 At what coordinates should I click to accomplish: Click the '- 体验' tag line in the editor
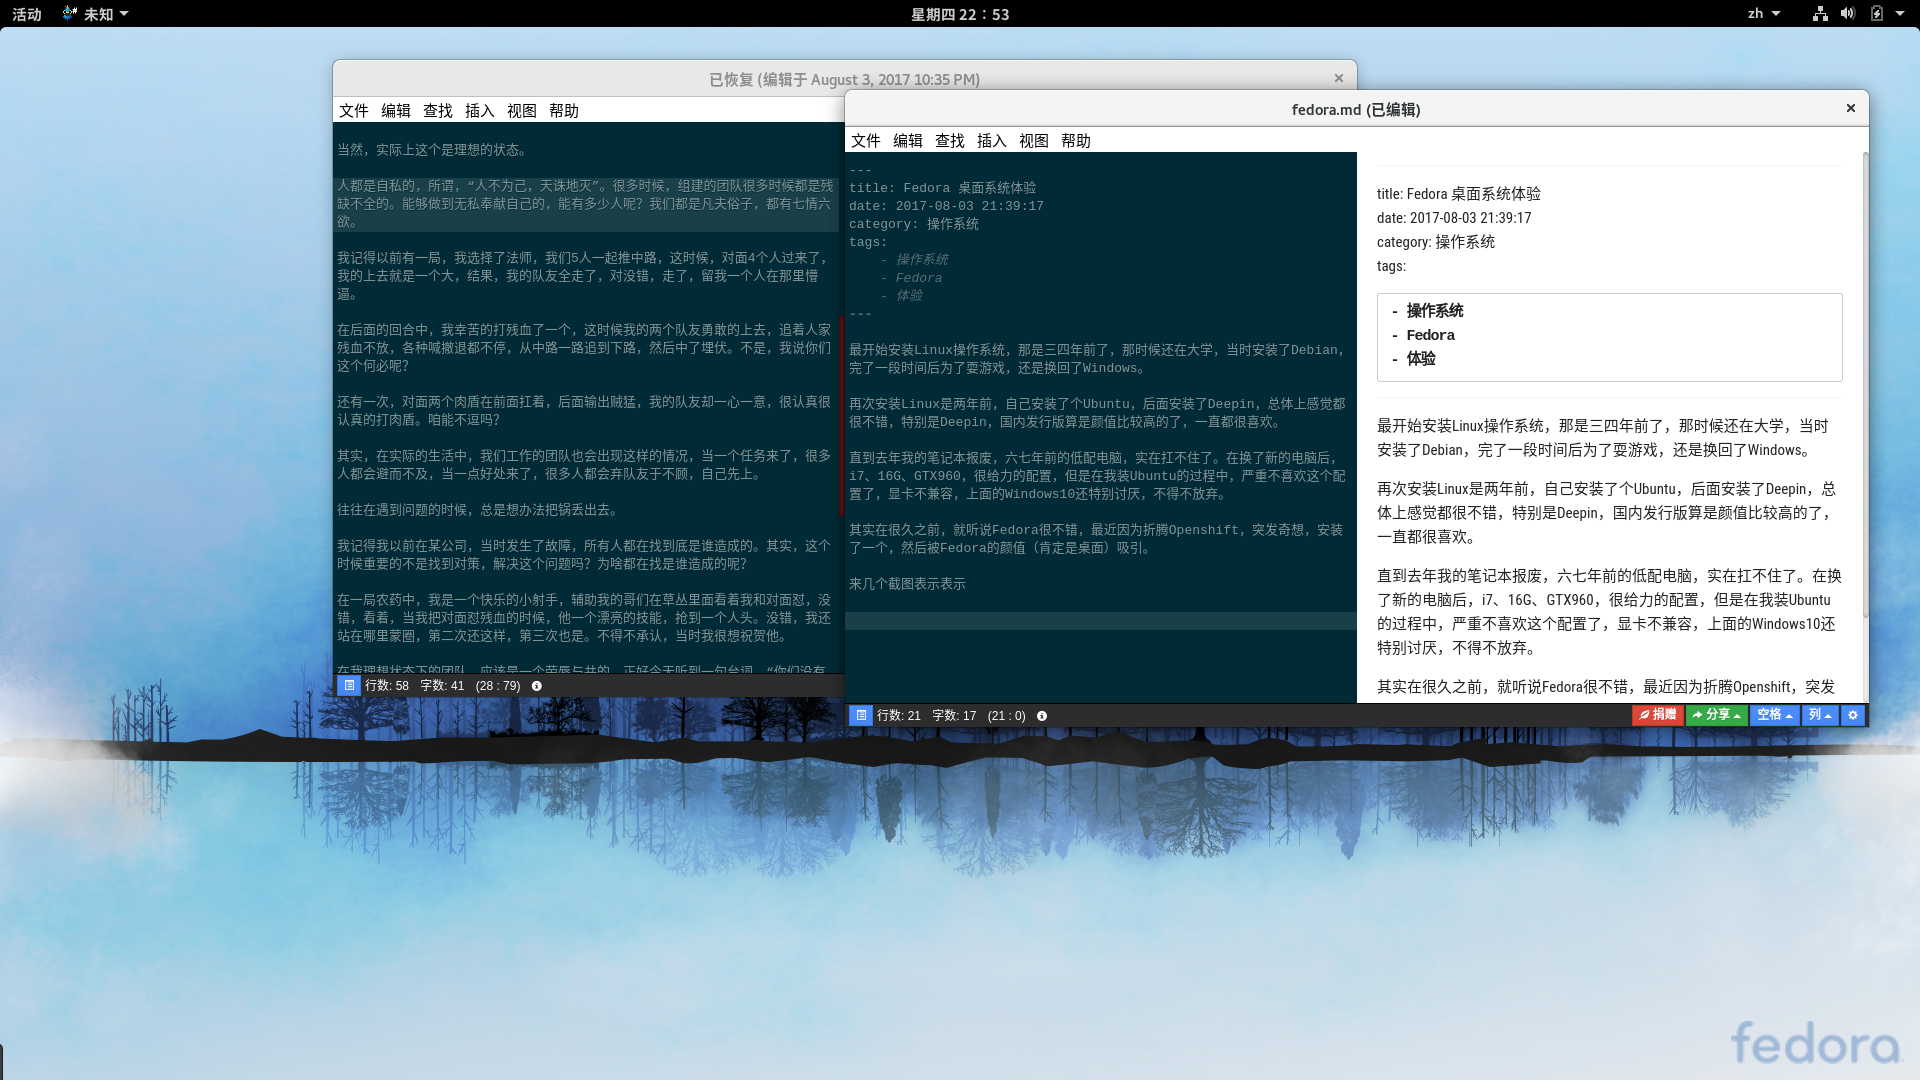coord(901,296)
